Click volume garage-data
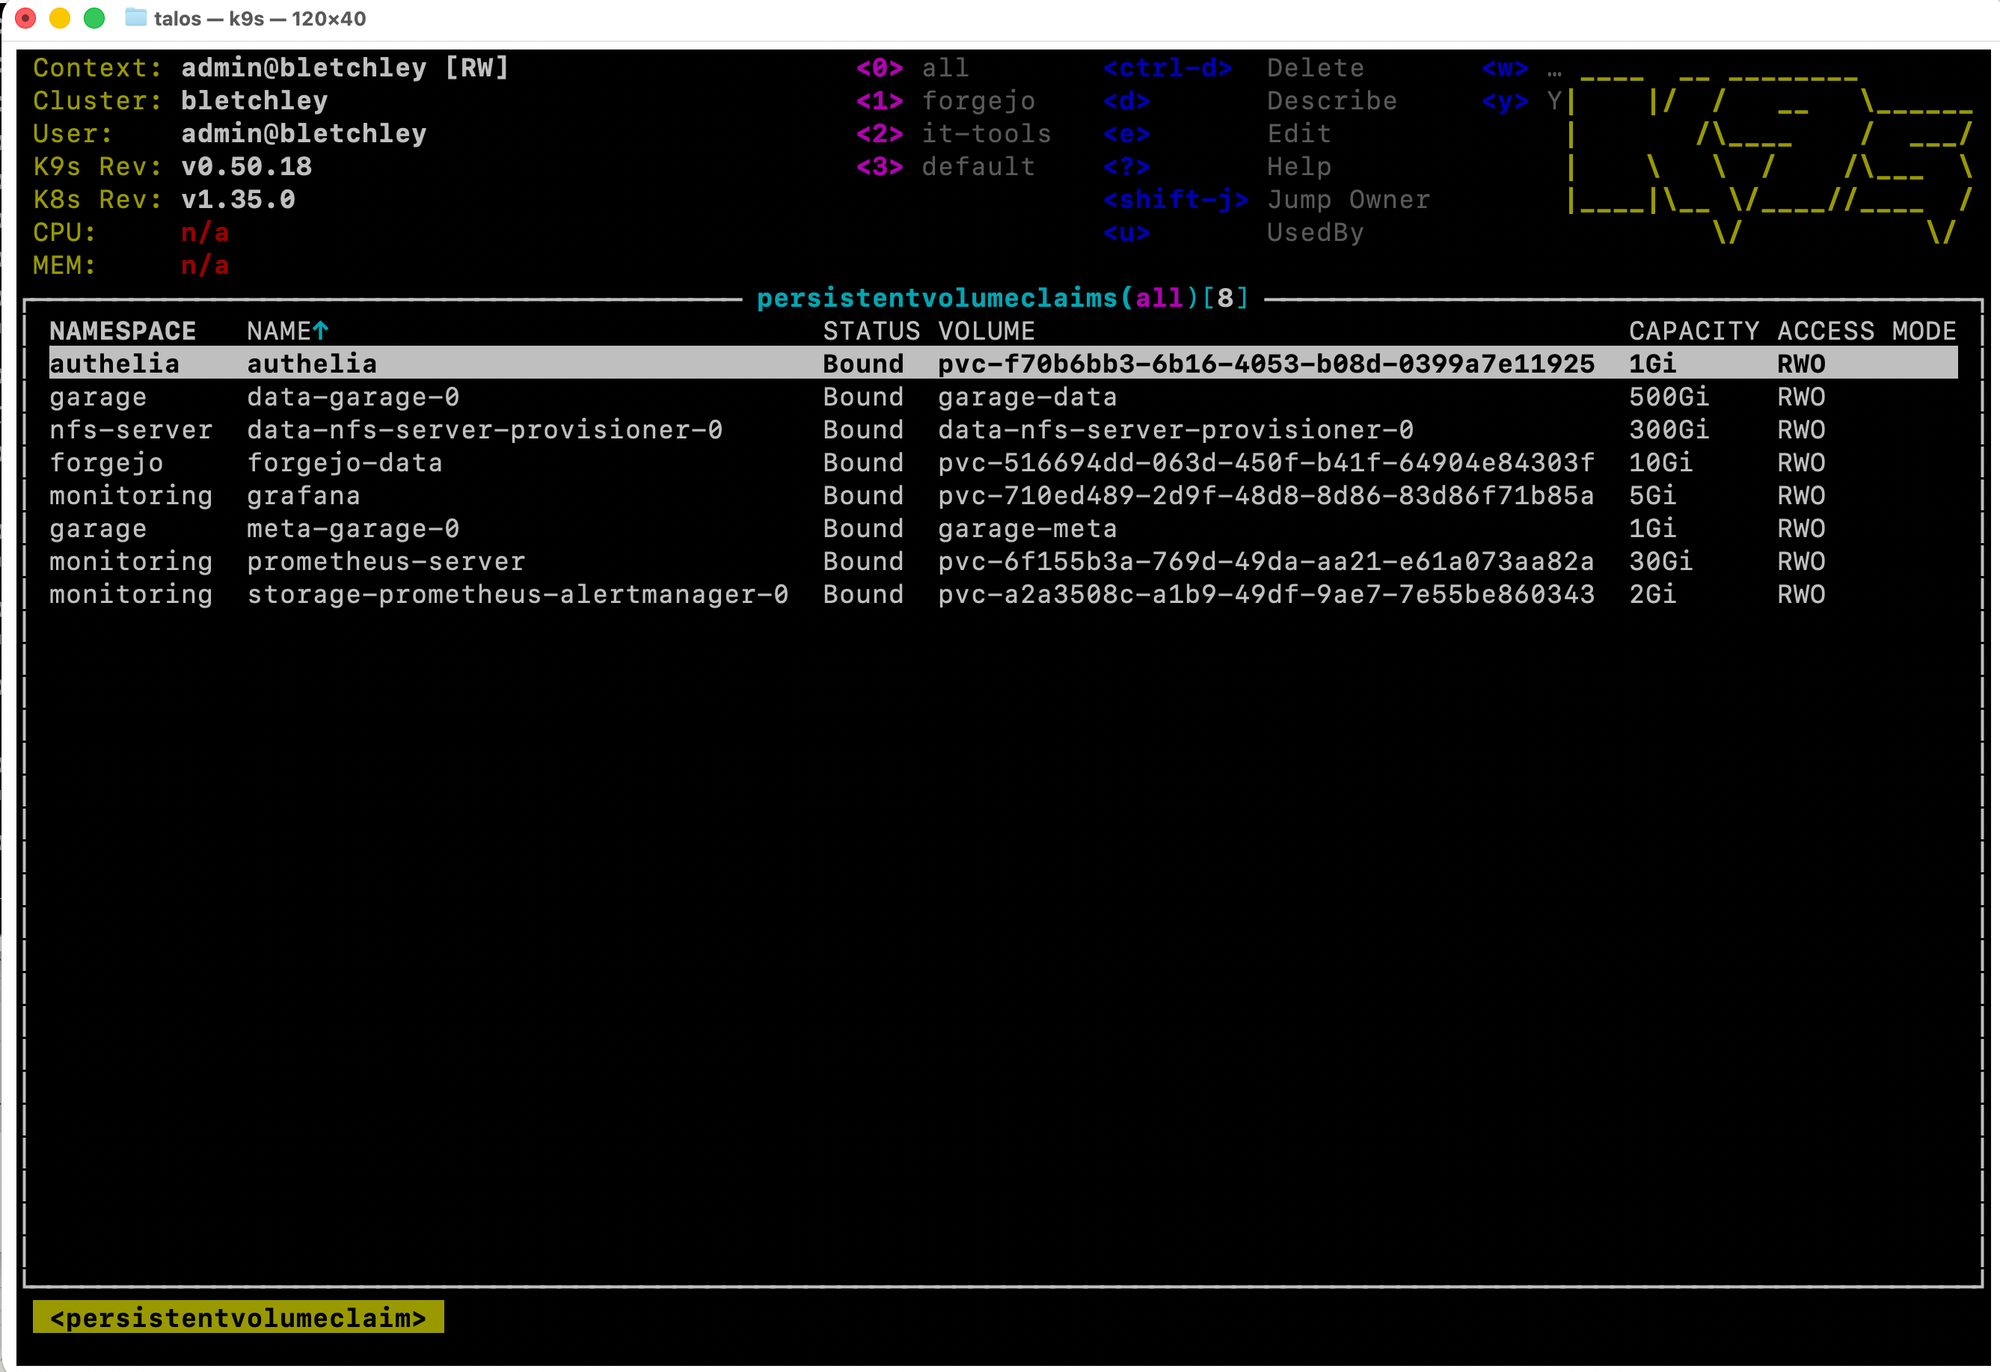Image resolution: width=2000 pixels, height=1372 pixels. [x=1027, y=397]
